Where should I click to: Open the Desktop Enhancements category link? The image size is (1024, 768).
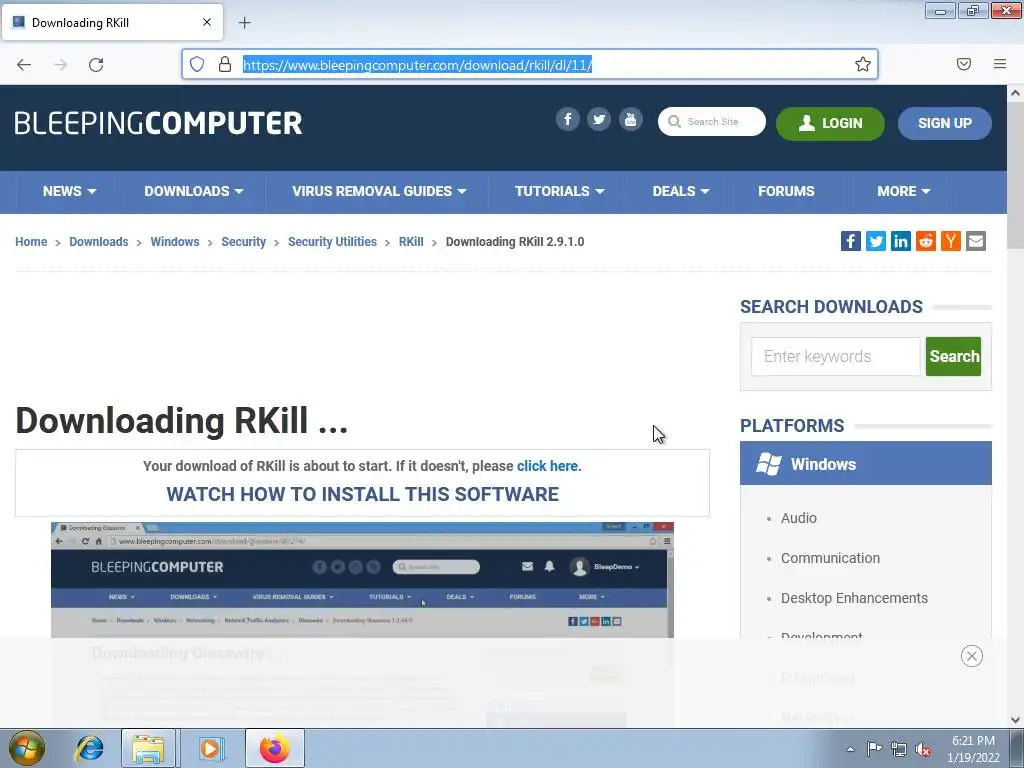pyautogui.click(x=854, y=598)
